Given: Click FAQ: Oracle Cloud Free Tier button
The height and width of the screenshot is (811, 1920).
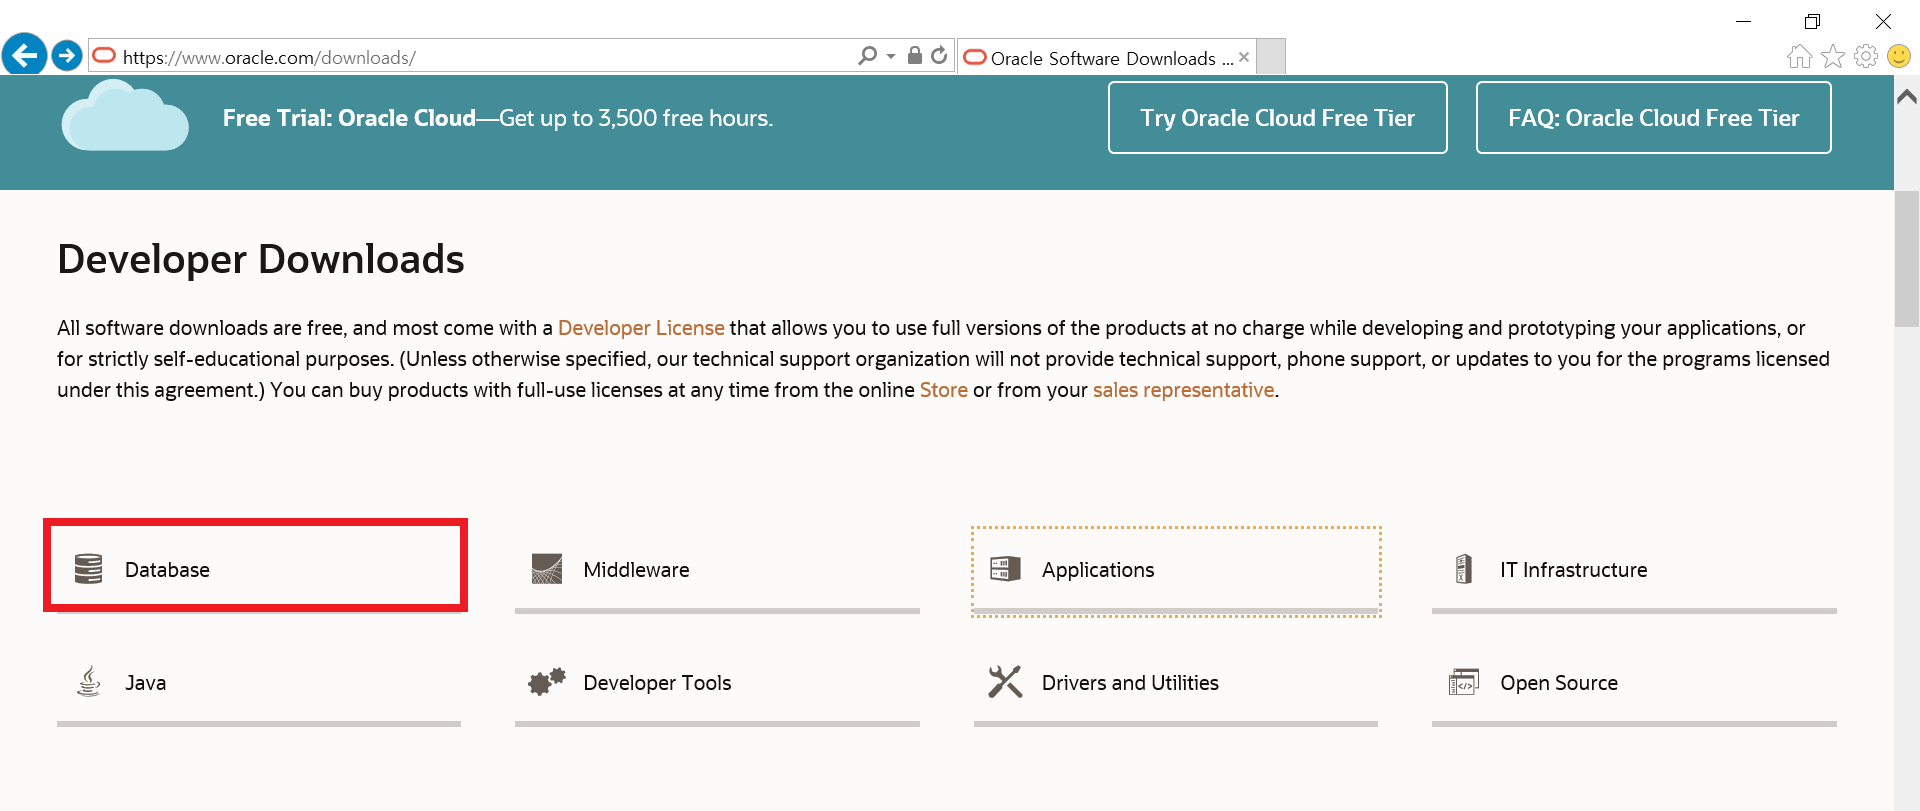Looking at the screenshot, I should (1654, 118).
